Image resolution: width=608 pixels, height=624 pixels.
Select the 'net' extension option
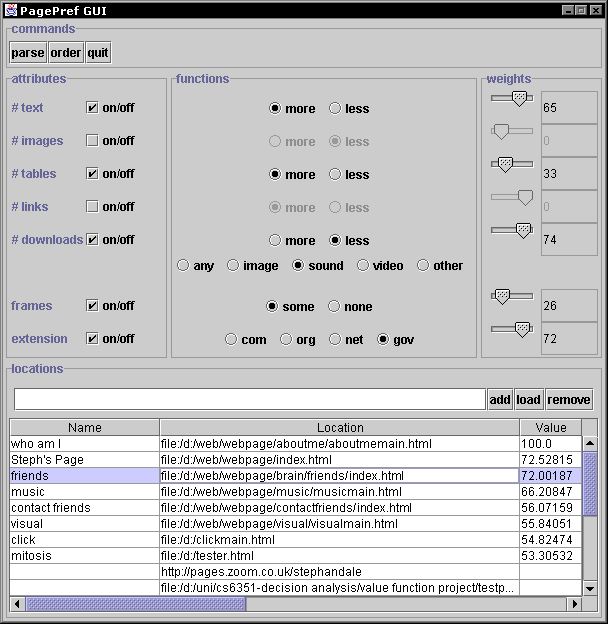point(335,339)
